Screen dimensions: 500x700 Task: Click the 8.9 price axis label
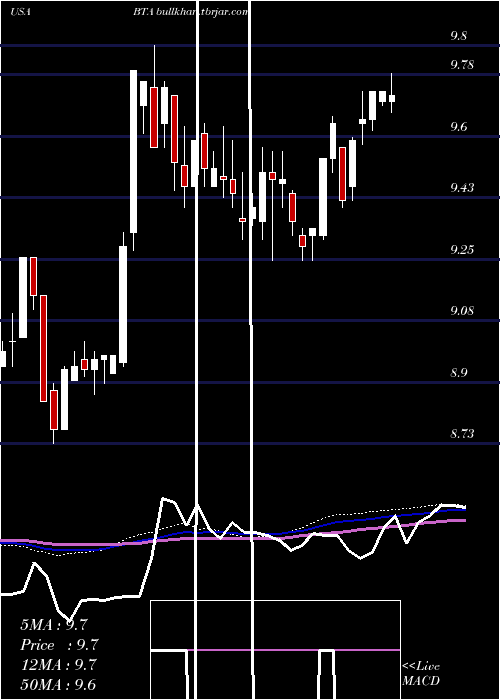pos(458,372)
